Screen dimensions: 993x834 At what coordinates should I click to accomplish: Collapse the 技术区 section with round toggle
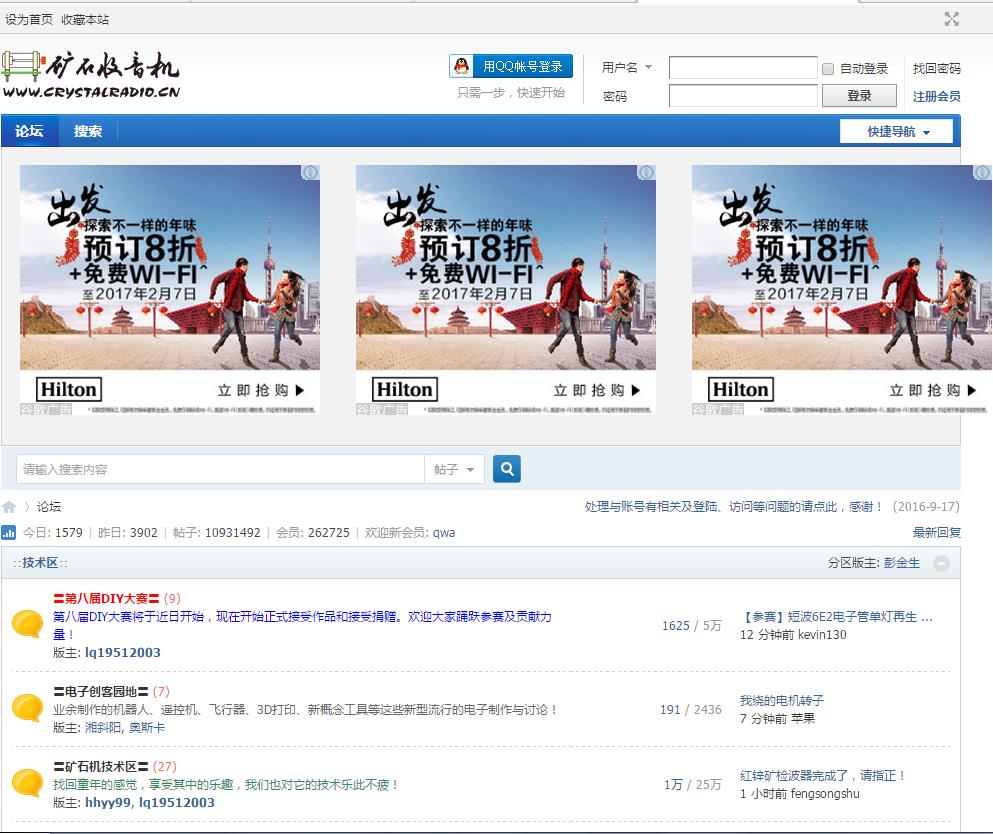942,563
